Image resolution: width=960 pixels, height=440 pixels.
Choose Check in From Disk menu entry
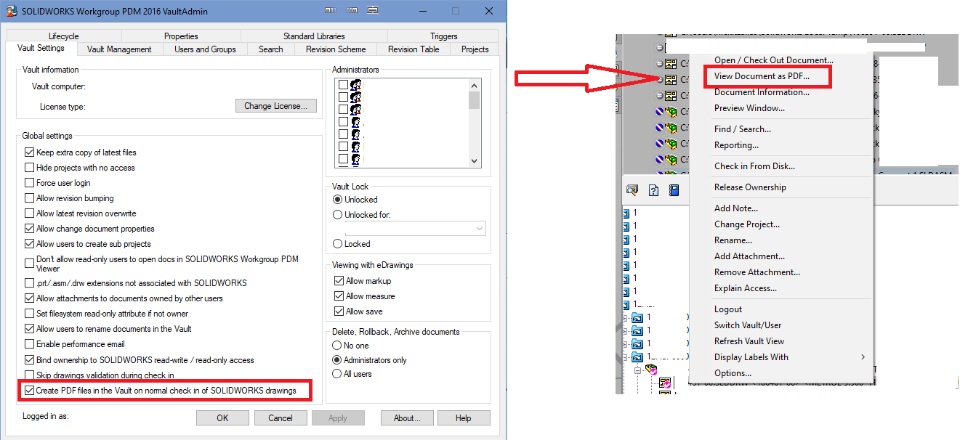pos(754,166)
